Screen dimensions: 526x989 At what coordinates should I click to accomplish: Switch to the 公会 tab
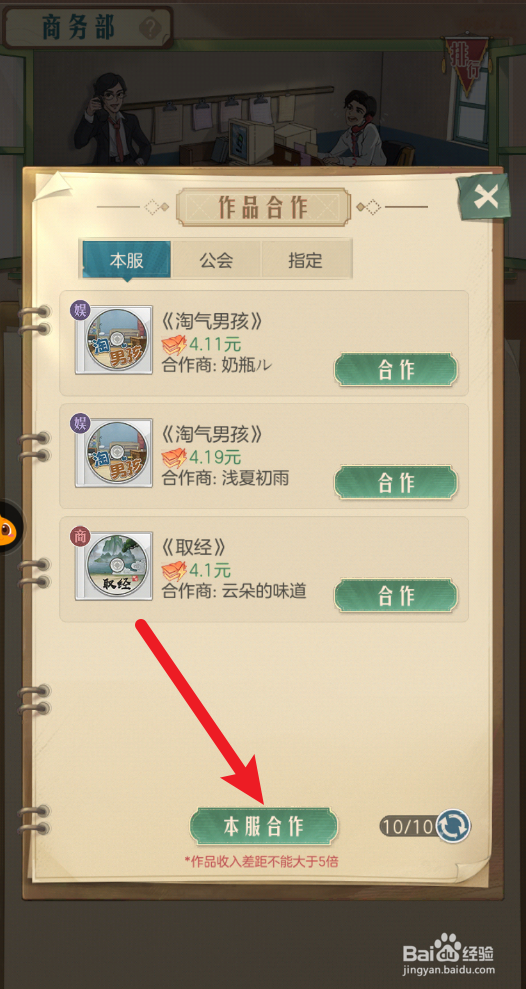217,260
